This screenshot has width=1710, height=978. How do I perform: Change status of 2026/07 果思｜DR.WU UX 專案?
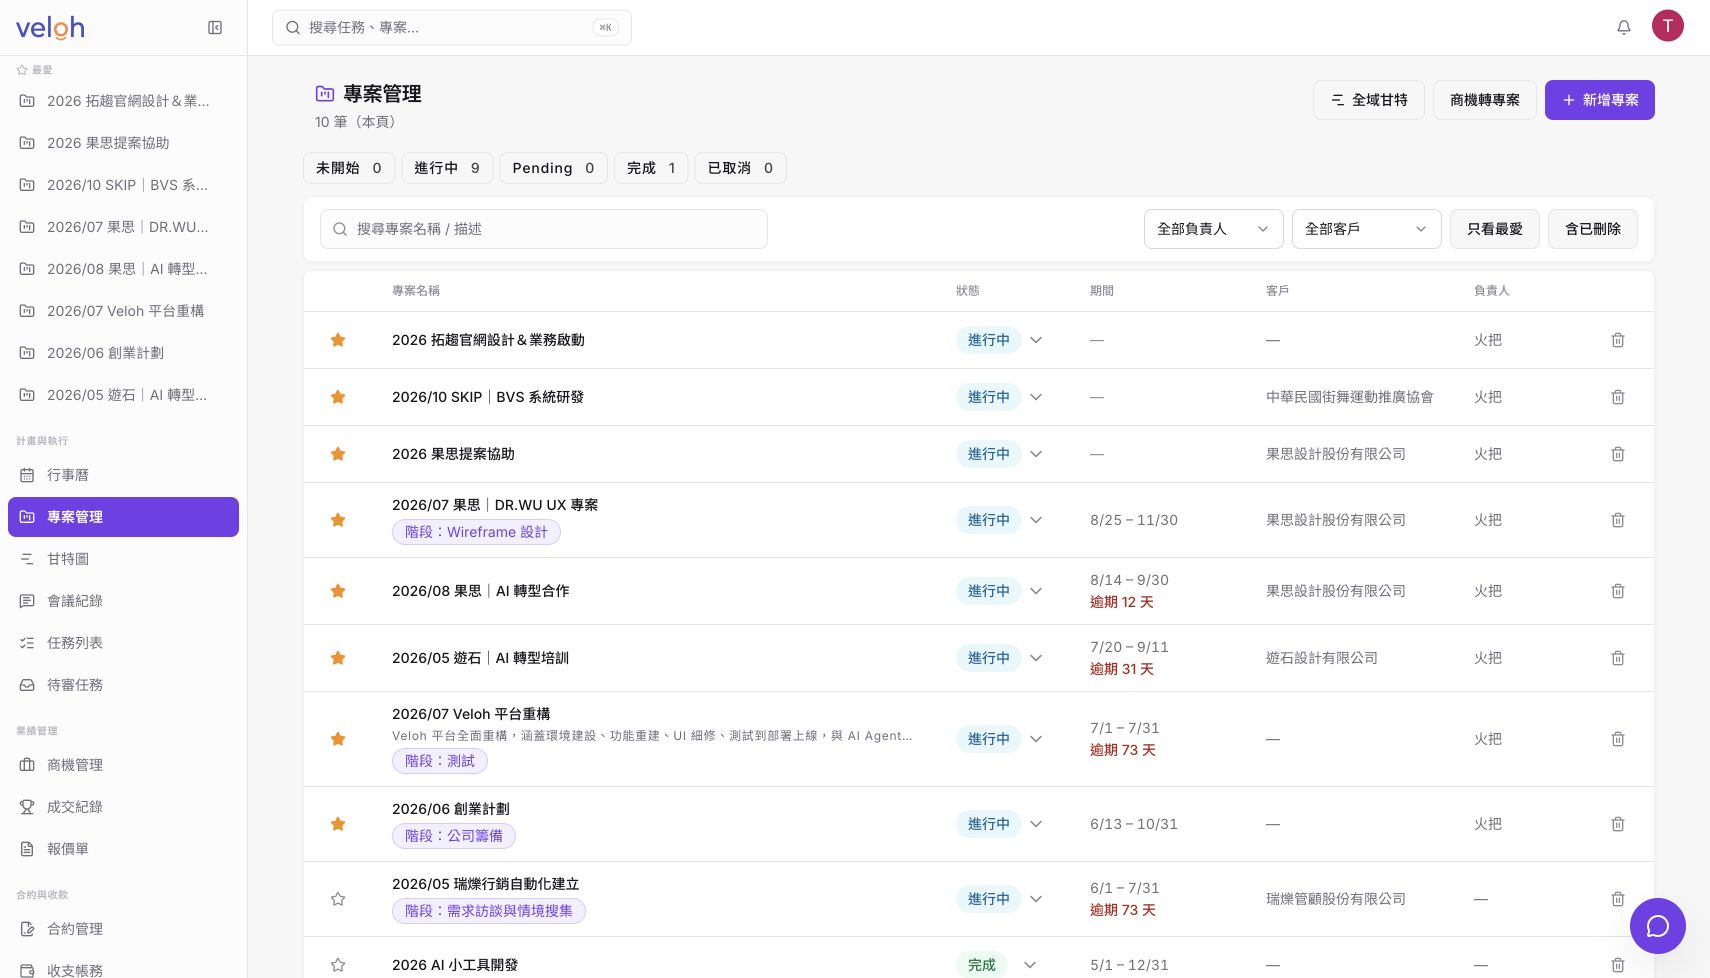point(1000,520)
